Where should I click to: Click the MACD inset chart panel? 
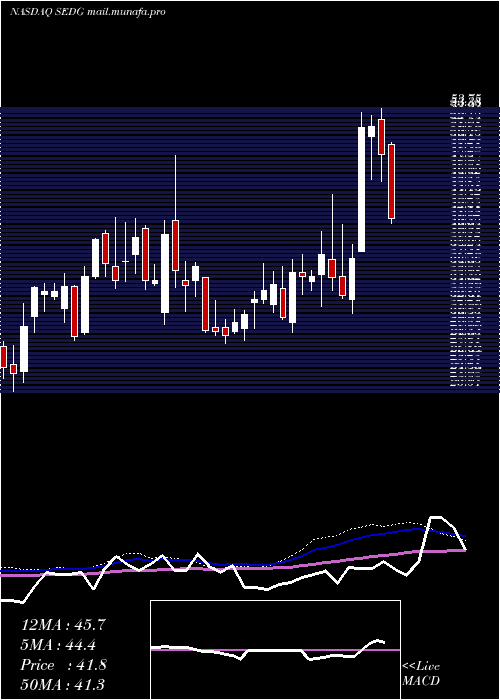[275, 650]
